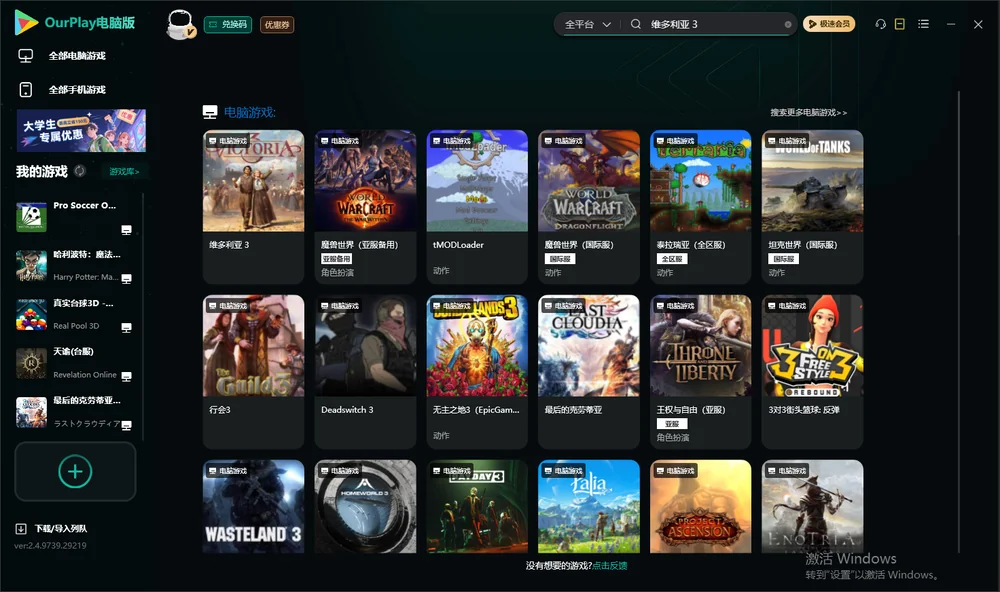This screenshot has height=592, width=1000.
Task: Open the 极速会员 membership button
Action: point(829,24)
